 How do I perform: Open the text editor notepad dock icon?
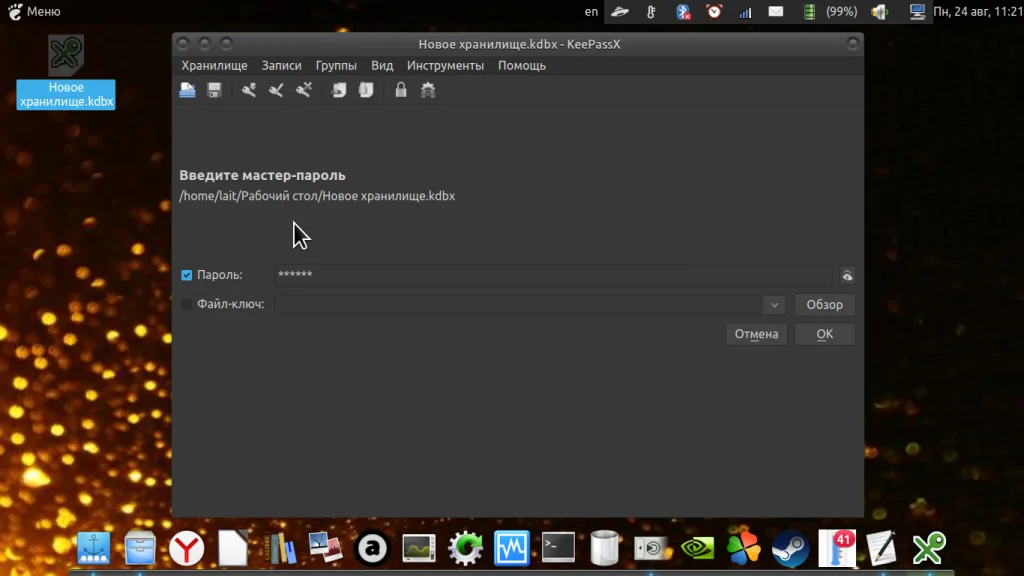[x=882, y=548]
